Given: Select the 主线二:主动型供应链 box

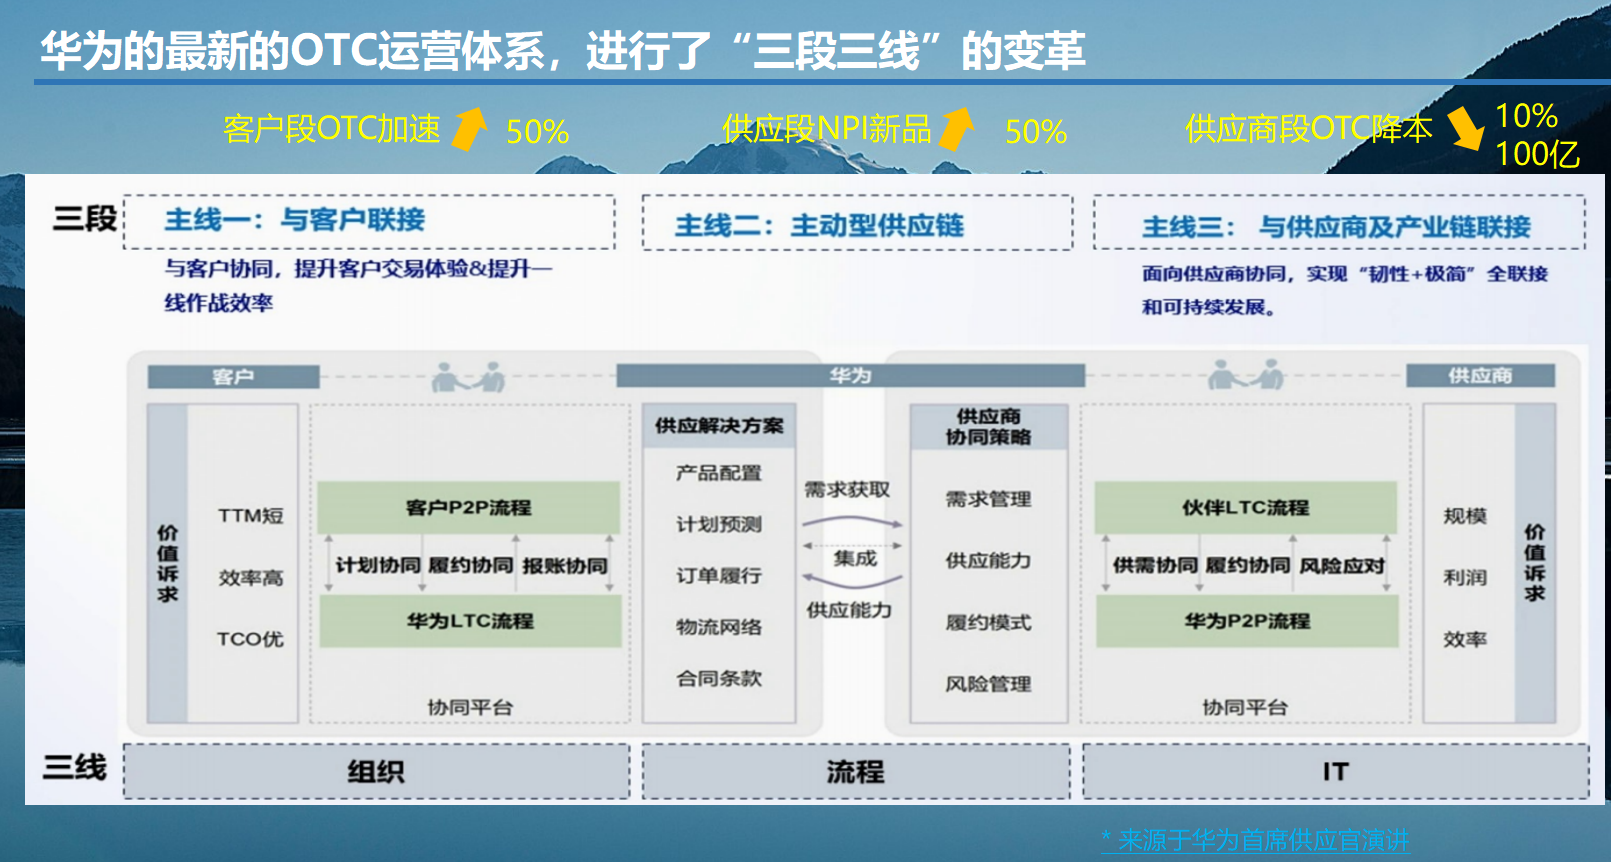Looking at the screenshot, I should [857, 223].
